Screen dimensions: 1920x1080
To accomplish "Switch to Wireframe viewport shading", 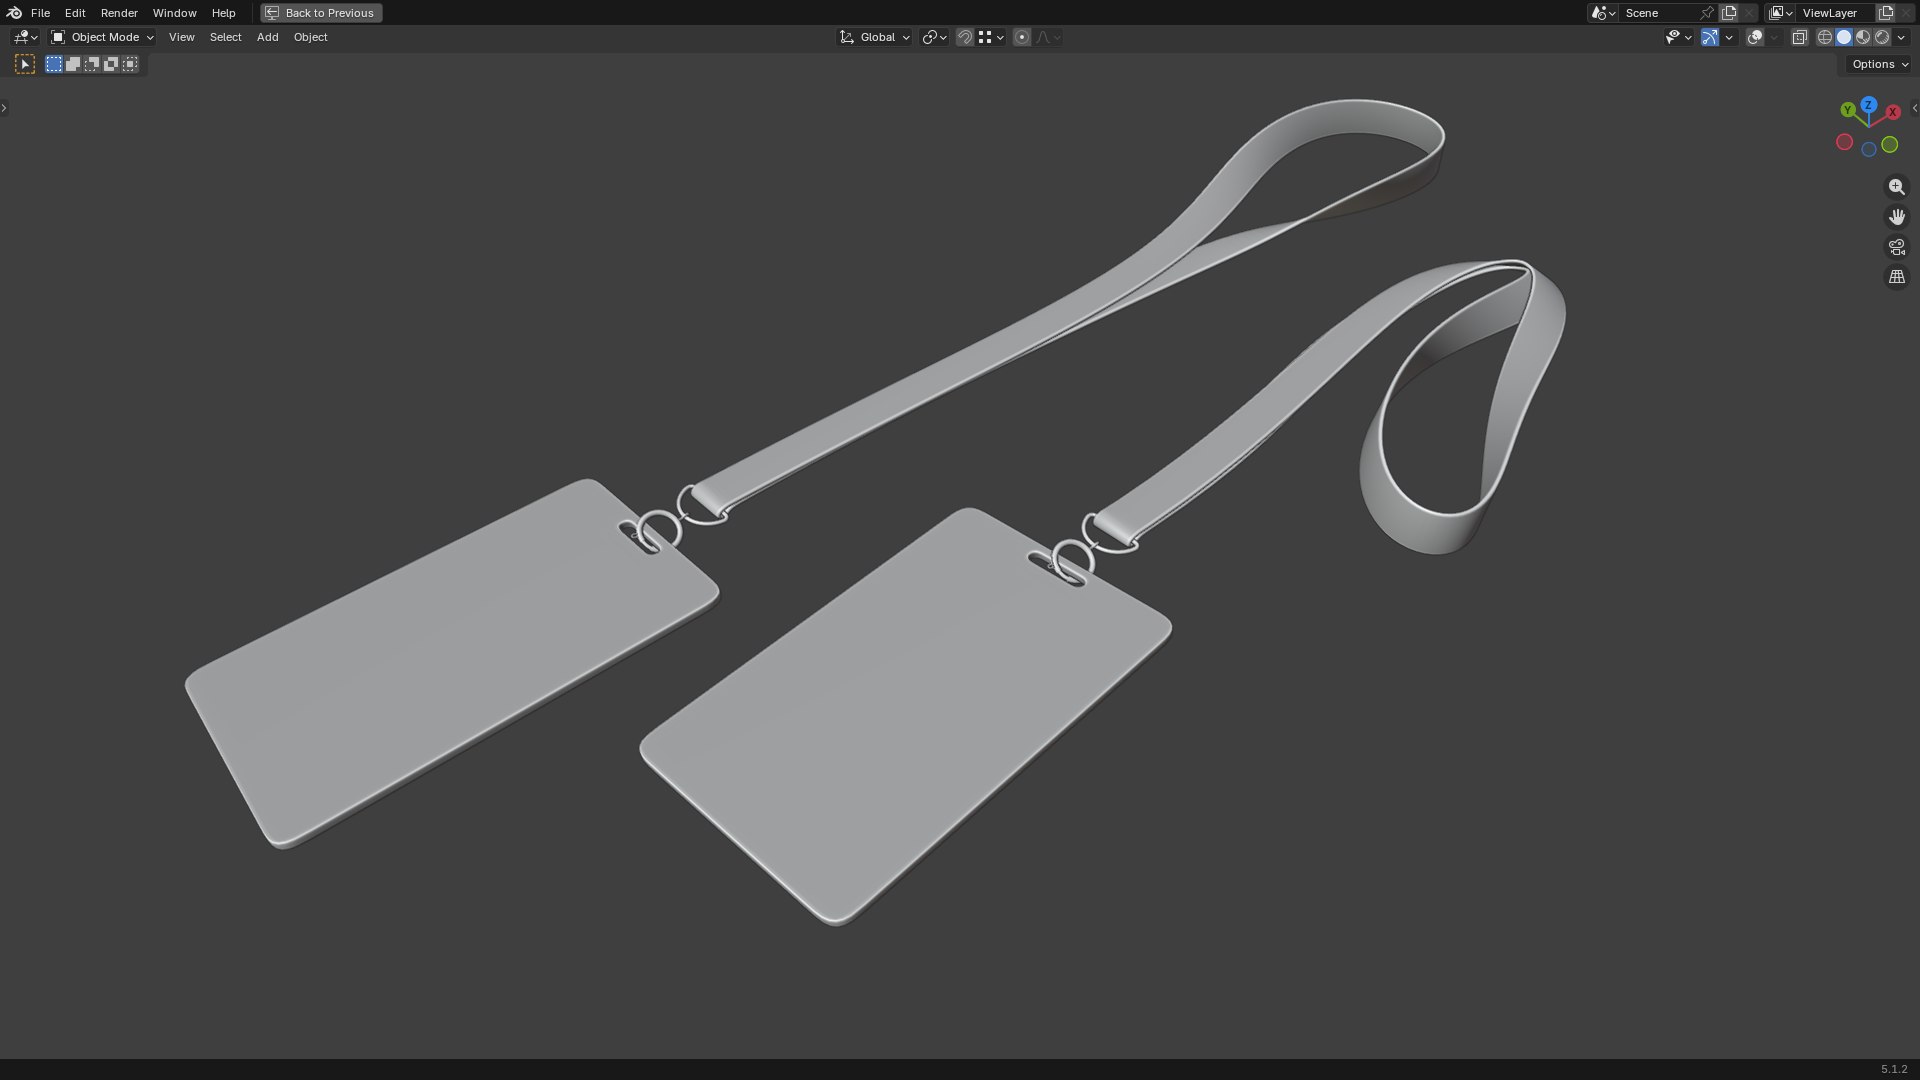I will [1825, 37].
